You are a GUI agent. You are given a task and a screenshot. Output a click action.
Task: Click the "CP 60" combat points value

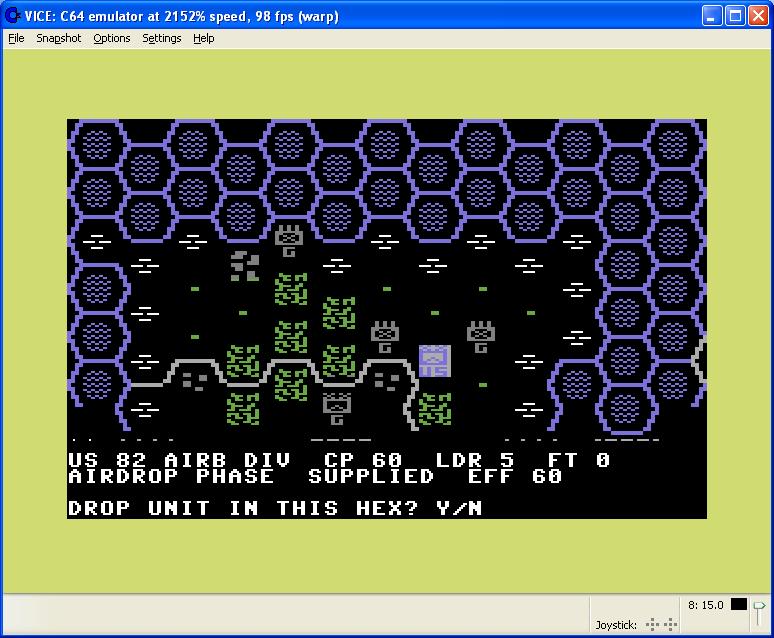[x=363, y=460]
